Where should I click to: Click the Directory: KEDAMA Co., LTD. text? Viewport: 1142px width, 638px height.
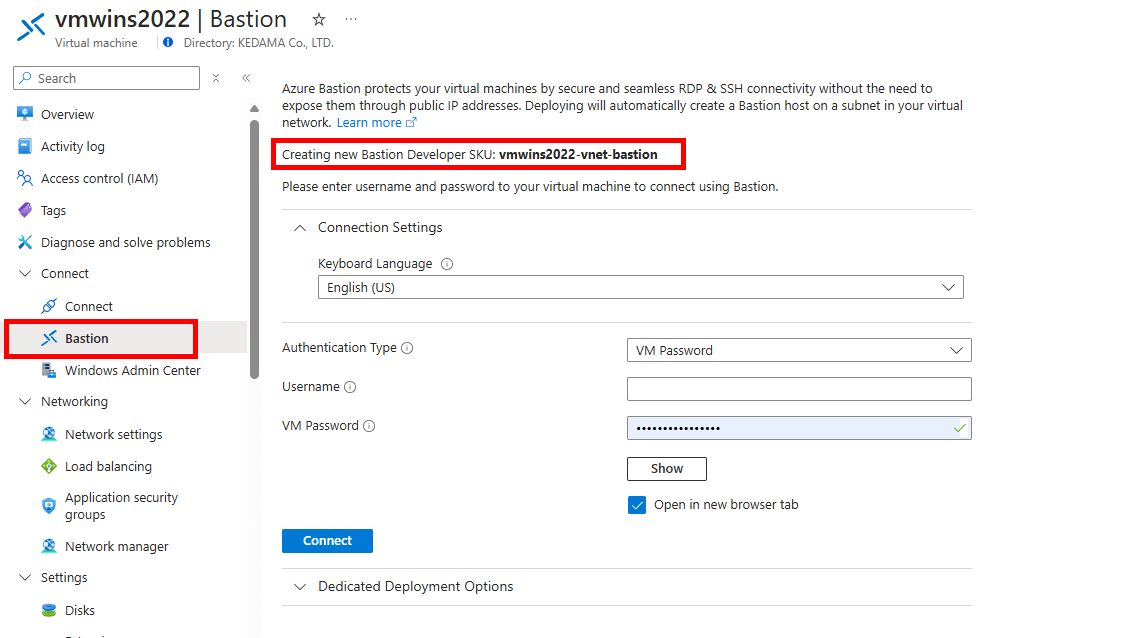(259, 43)
